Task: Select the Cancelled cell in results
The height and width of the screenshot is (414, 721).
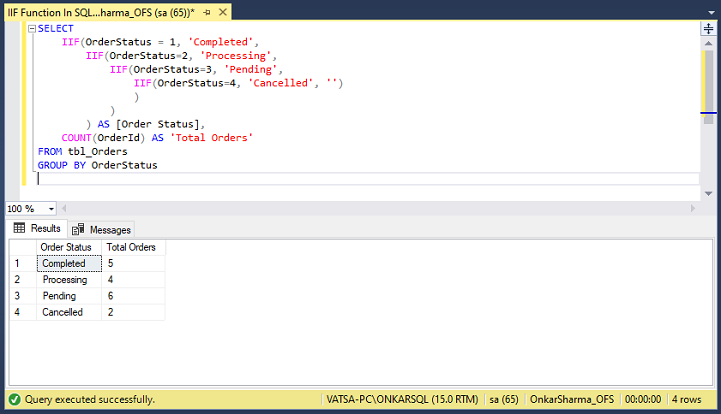Action: [x=69, y=312]
